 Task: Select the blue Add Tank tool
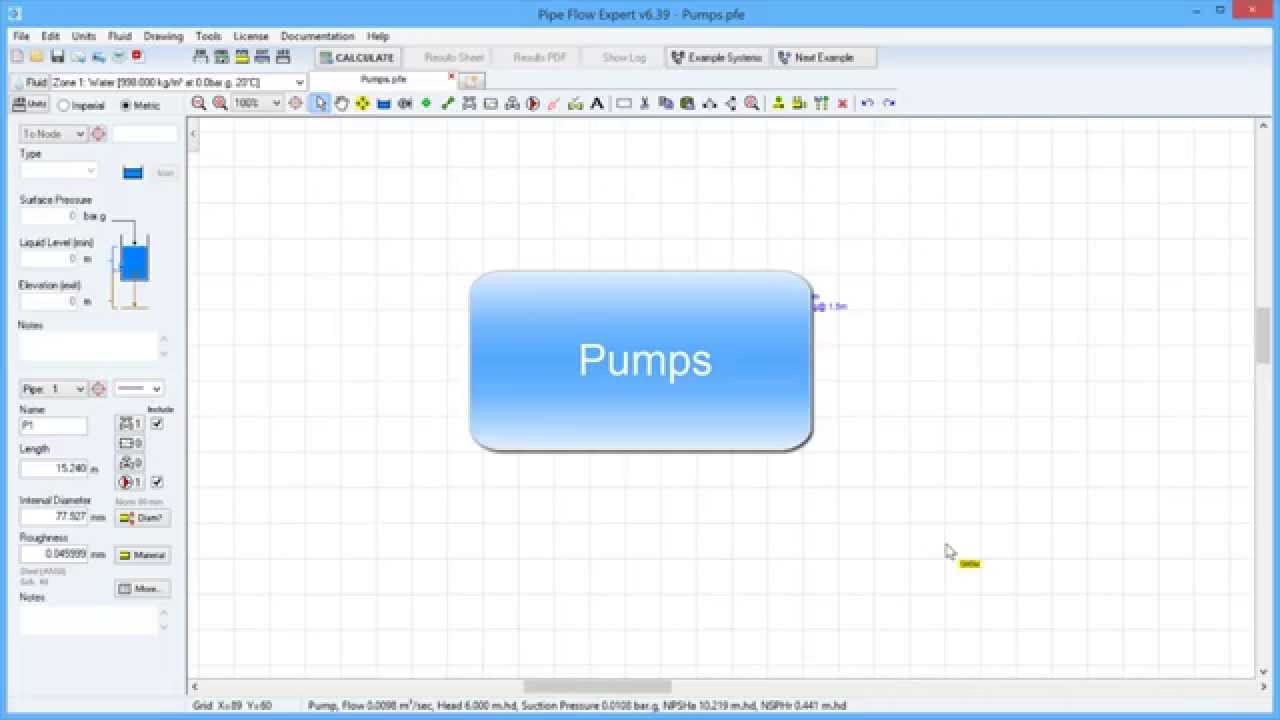[x=383, y=103]
